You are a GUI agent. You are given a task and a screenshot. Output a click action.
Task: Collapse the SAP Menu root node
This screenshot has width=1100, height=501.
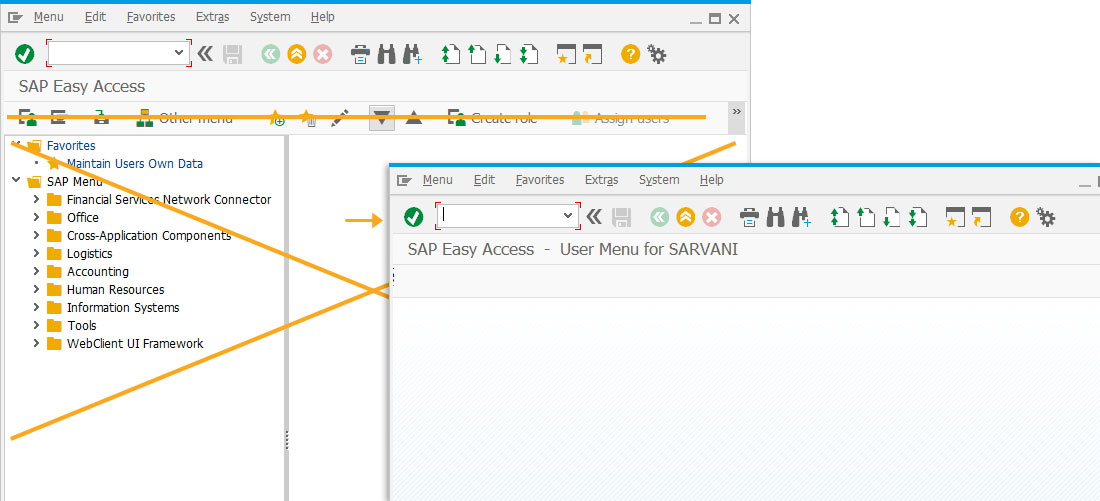[x=16, y=181]
